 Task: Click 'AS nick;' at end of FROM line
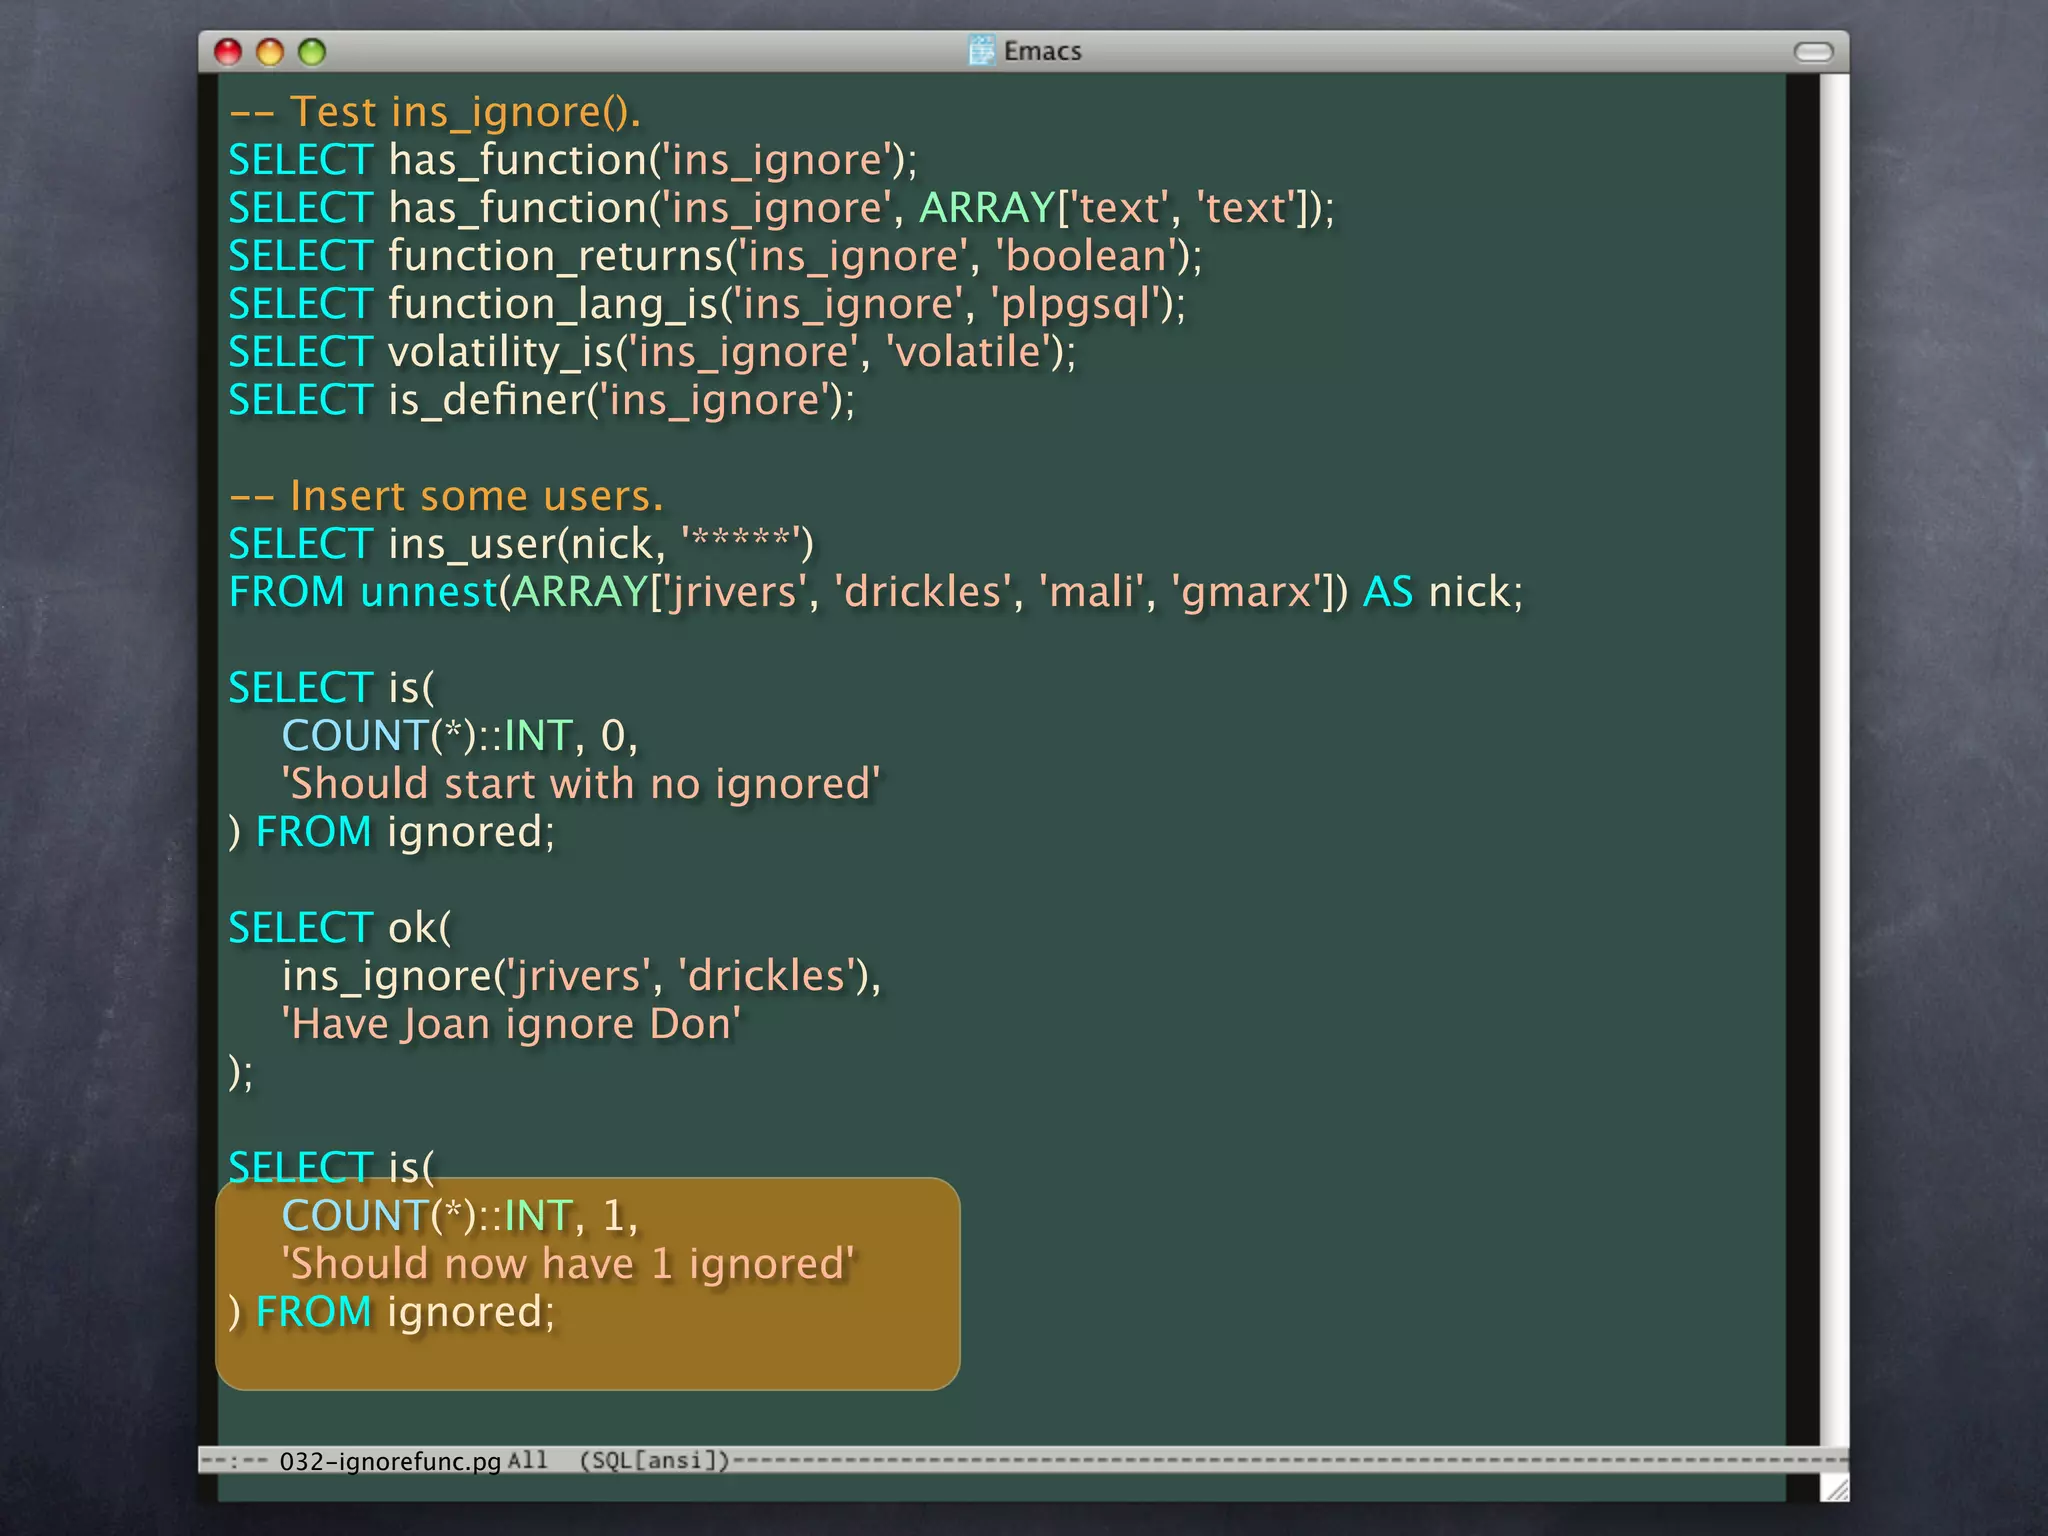tap(1443, 592)
